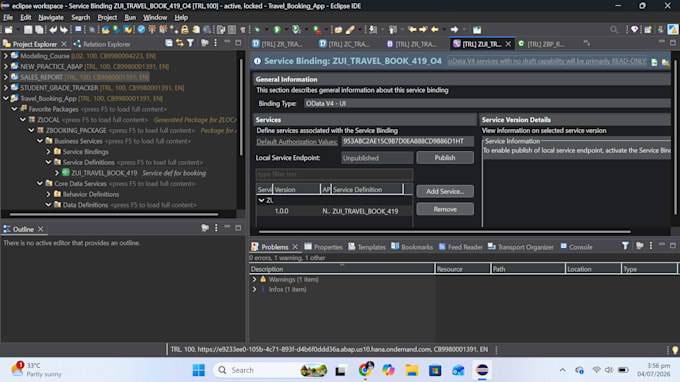Click Collapse All in Project Explorer
This screenshot has height=382, width=680.
(169, 43)
